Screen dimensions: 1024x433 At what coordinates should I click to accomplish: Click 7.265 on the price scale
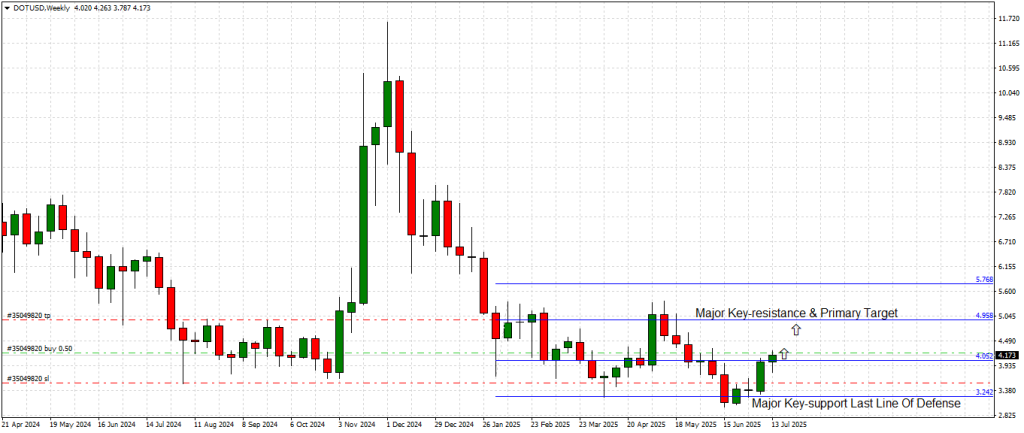point(1009,217)
